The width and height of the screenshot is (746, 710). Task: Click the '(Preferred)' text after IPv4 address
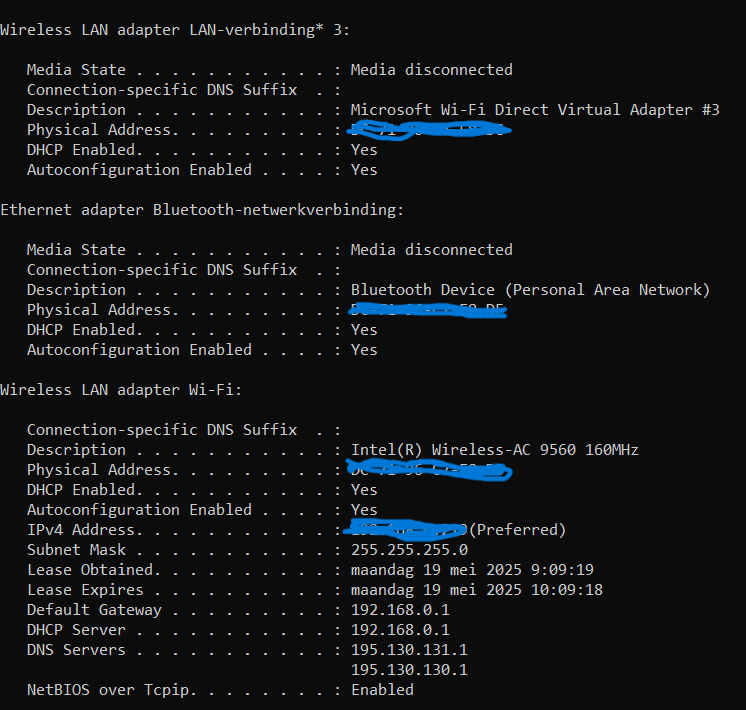tap(518, 530)
